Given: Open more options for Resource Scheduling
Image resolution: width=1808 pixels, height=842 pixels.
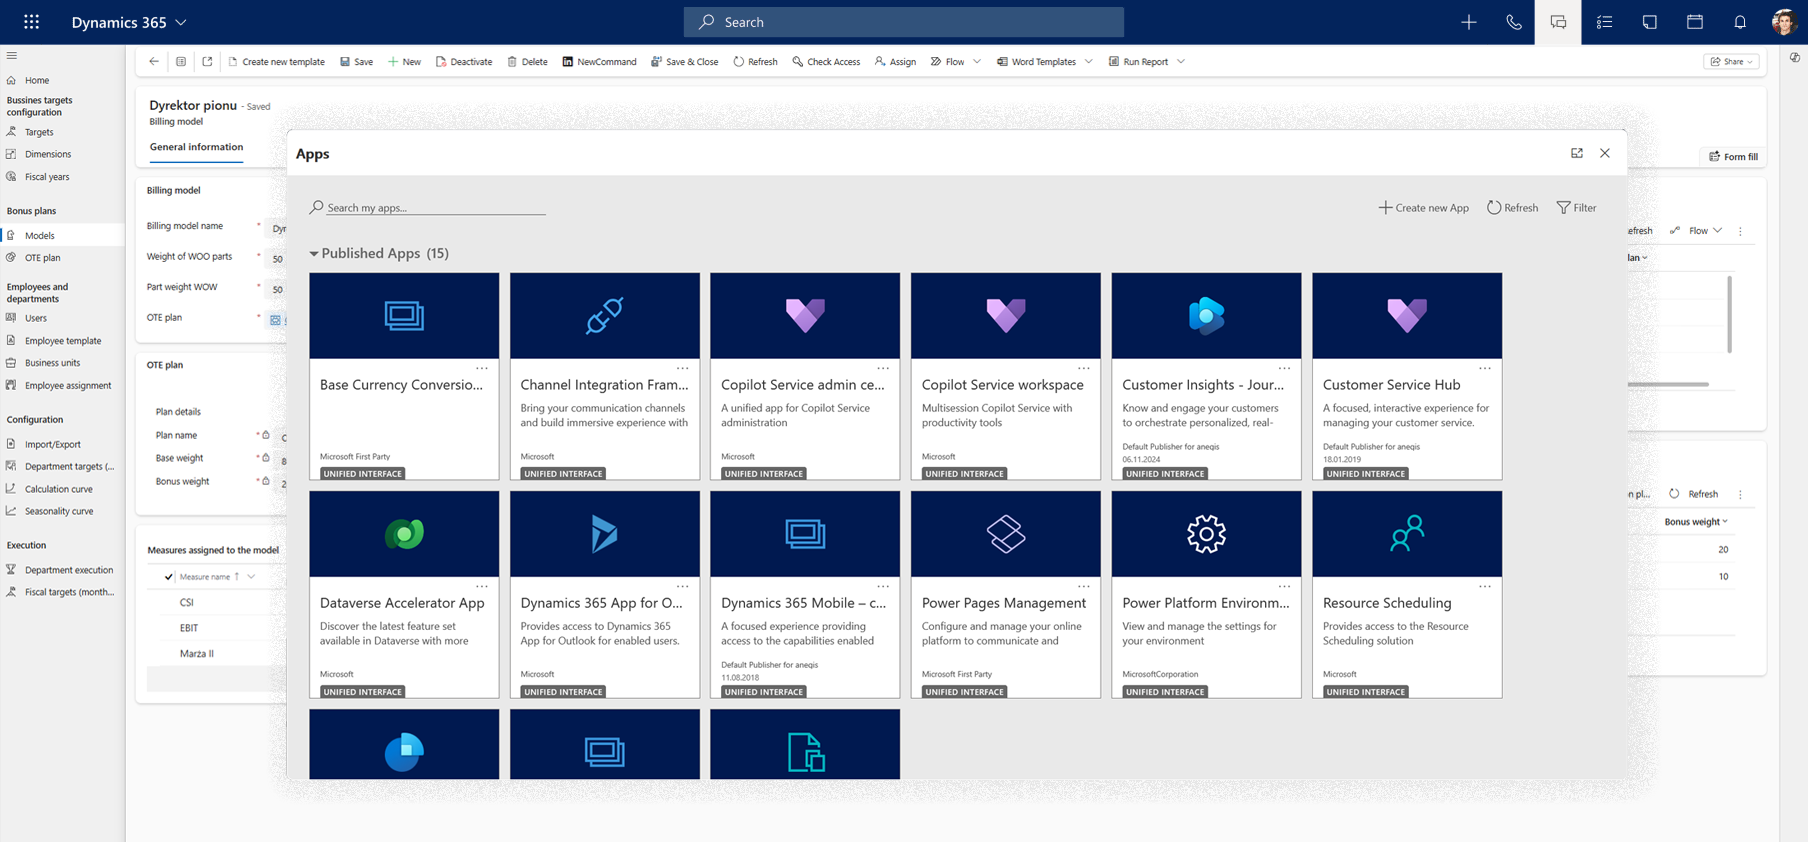Looking at the screenshot, I should point(1485,586).
